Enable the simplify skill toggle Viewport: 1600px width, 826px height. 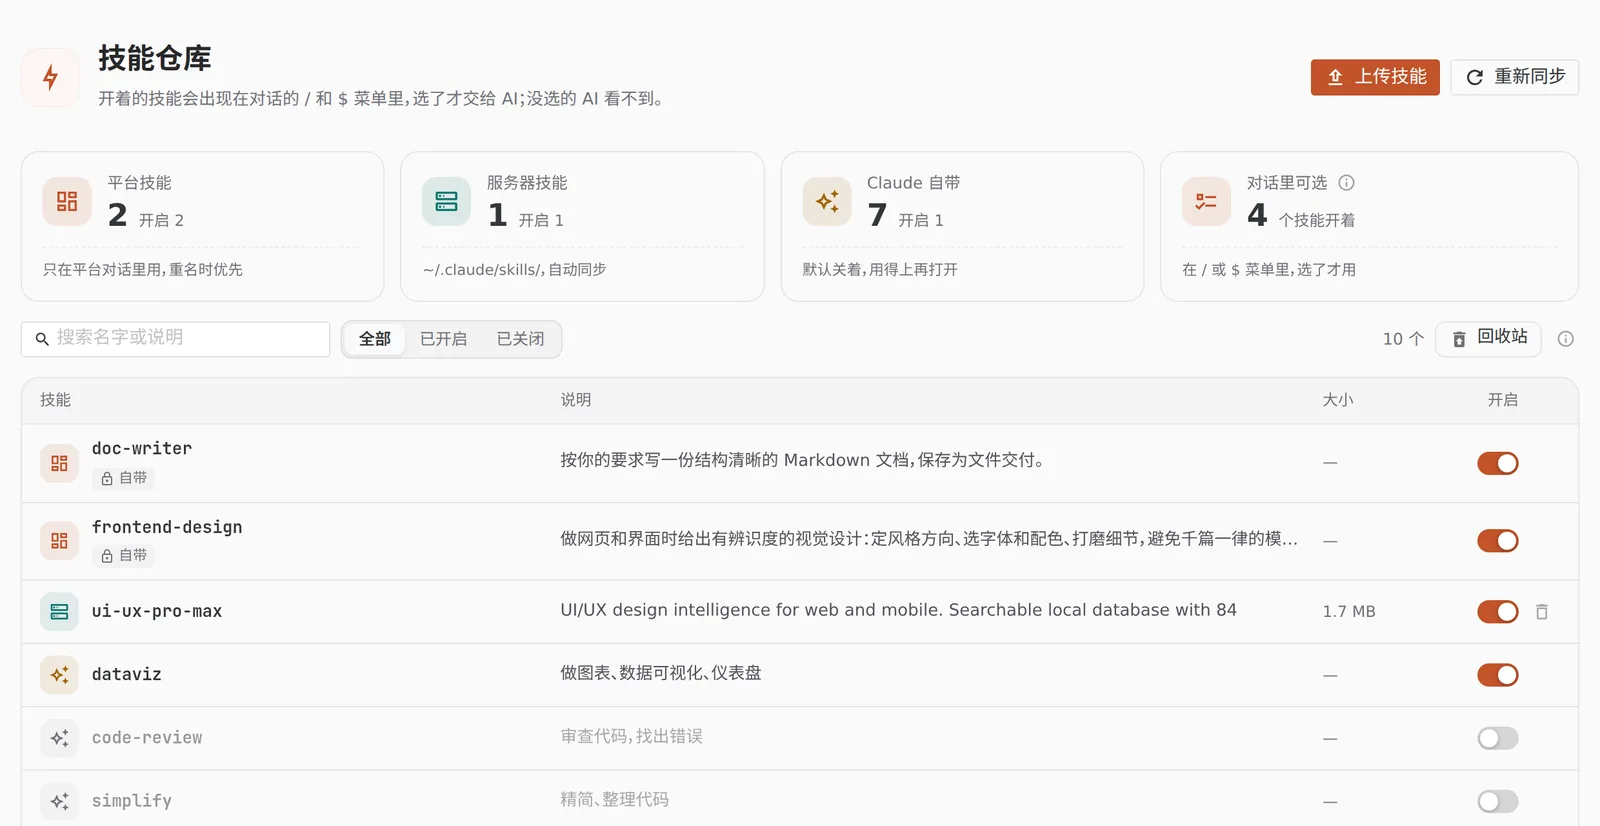point(1498,801)
